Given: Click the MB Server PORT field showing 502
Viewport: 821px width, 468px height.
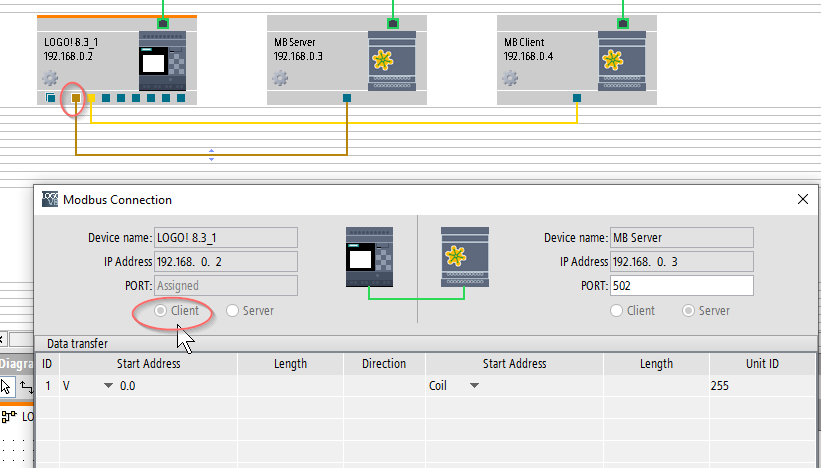Looking at the screenshot, I should (682, 286).
